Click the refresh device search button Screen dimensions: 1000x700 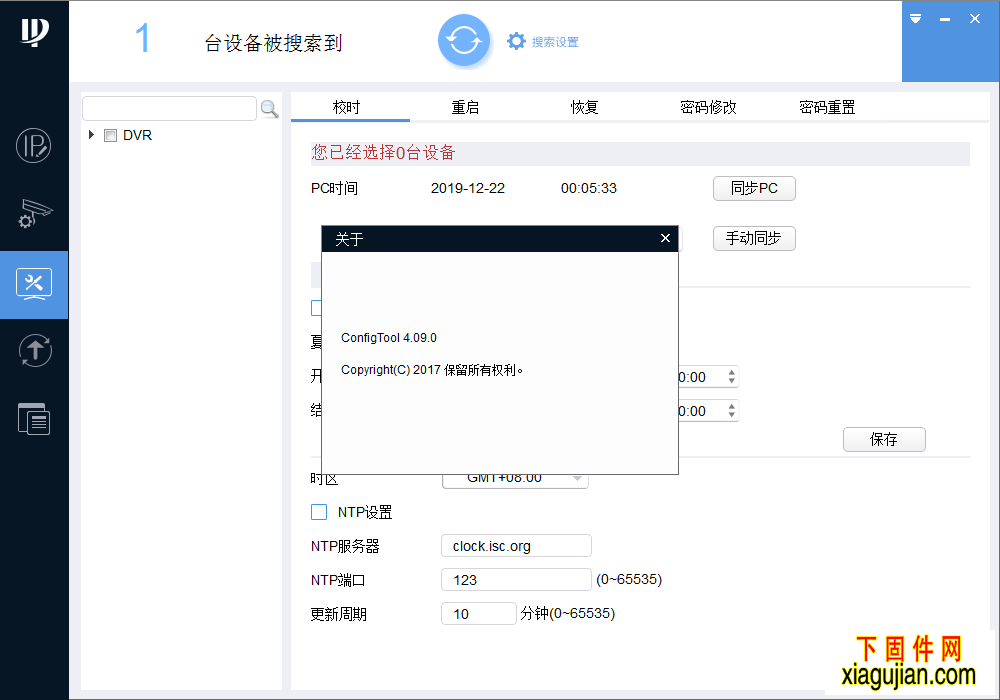pyautogui.click(x=464, y=41)
